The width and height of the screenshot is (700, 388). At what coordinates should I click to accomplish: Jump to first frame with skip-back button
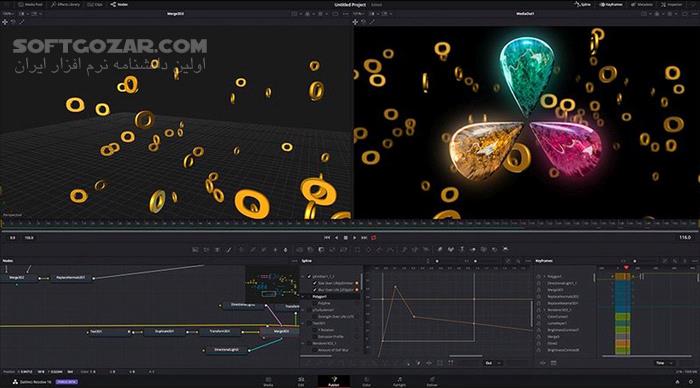click(327, 238)
